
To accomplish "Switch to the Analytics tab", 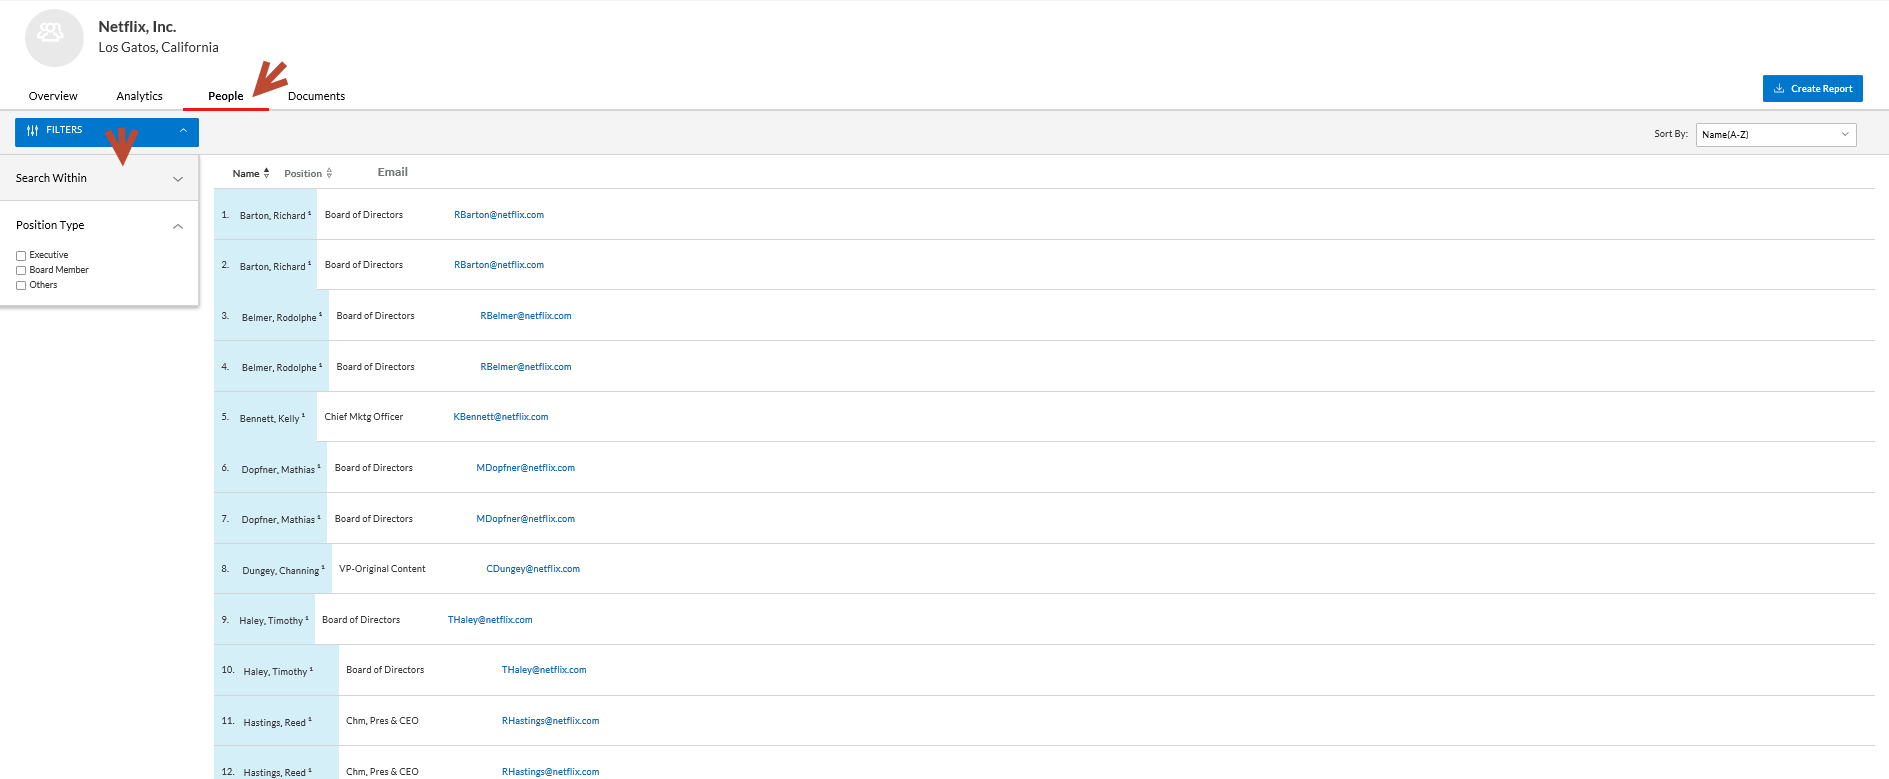I will 139,96.
